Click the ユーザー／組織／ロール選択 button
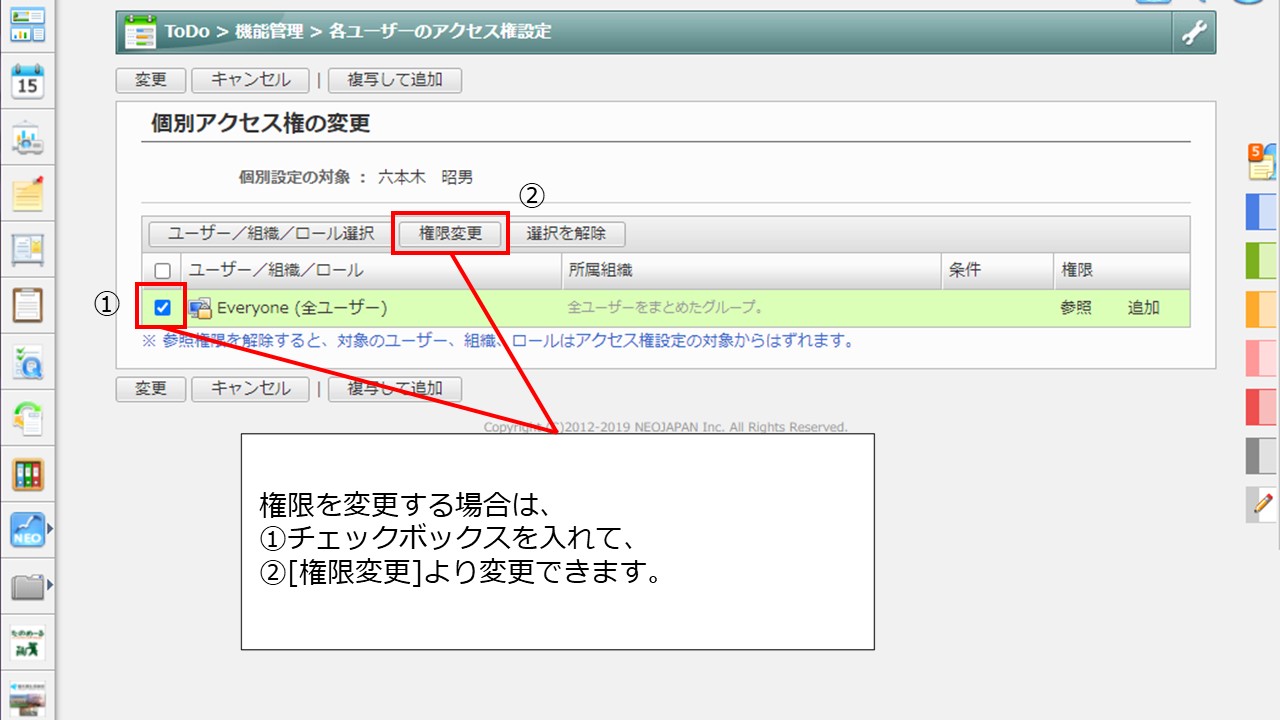The image size is (1280, 720). click(x=271, y=234)
